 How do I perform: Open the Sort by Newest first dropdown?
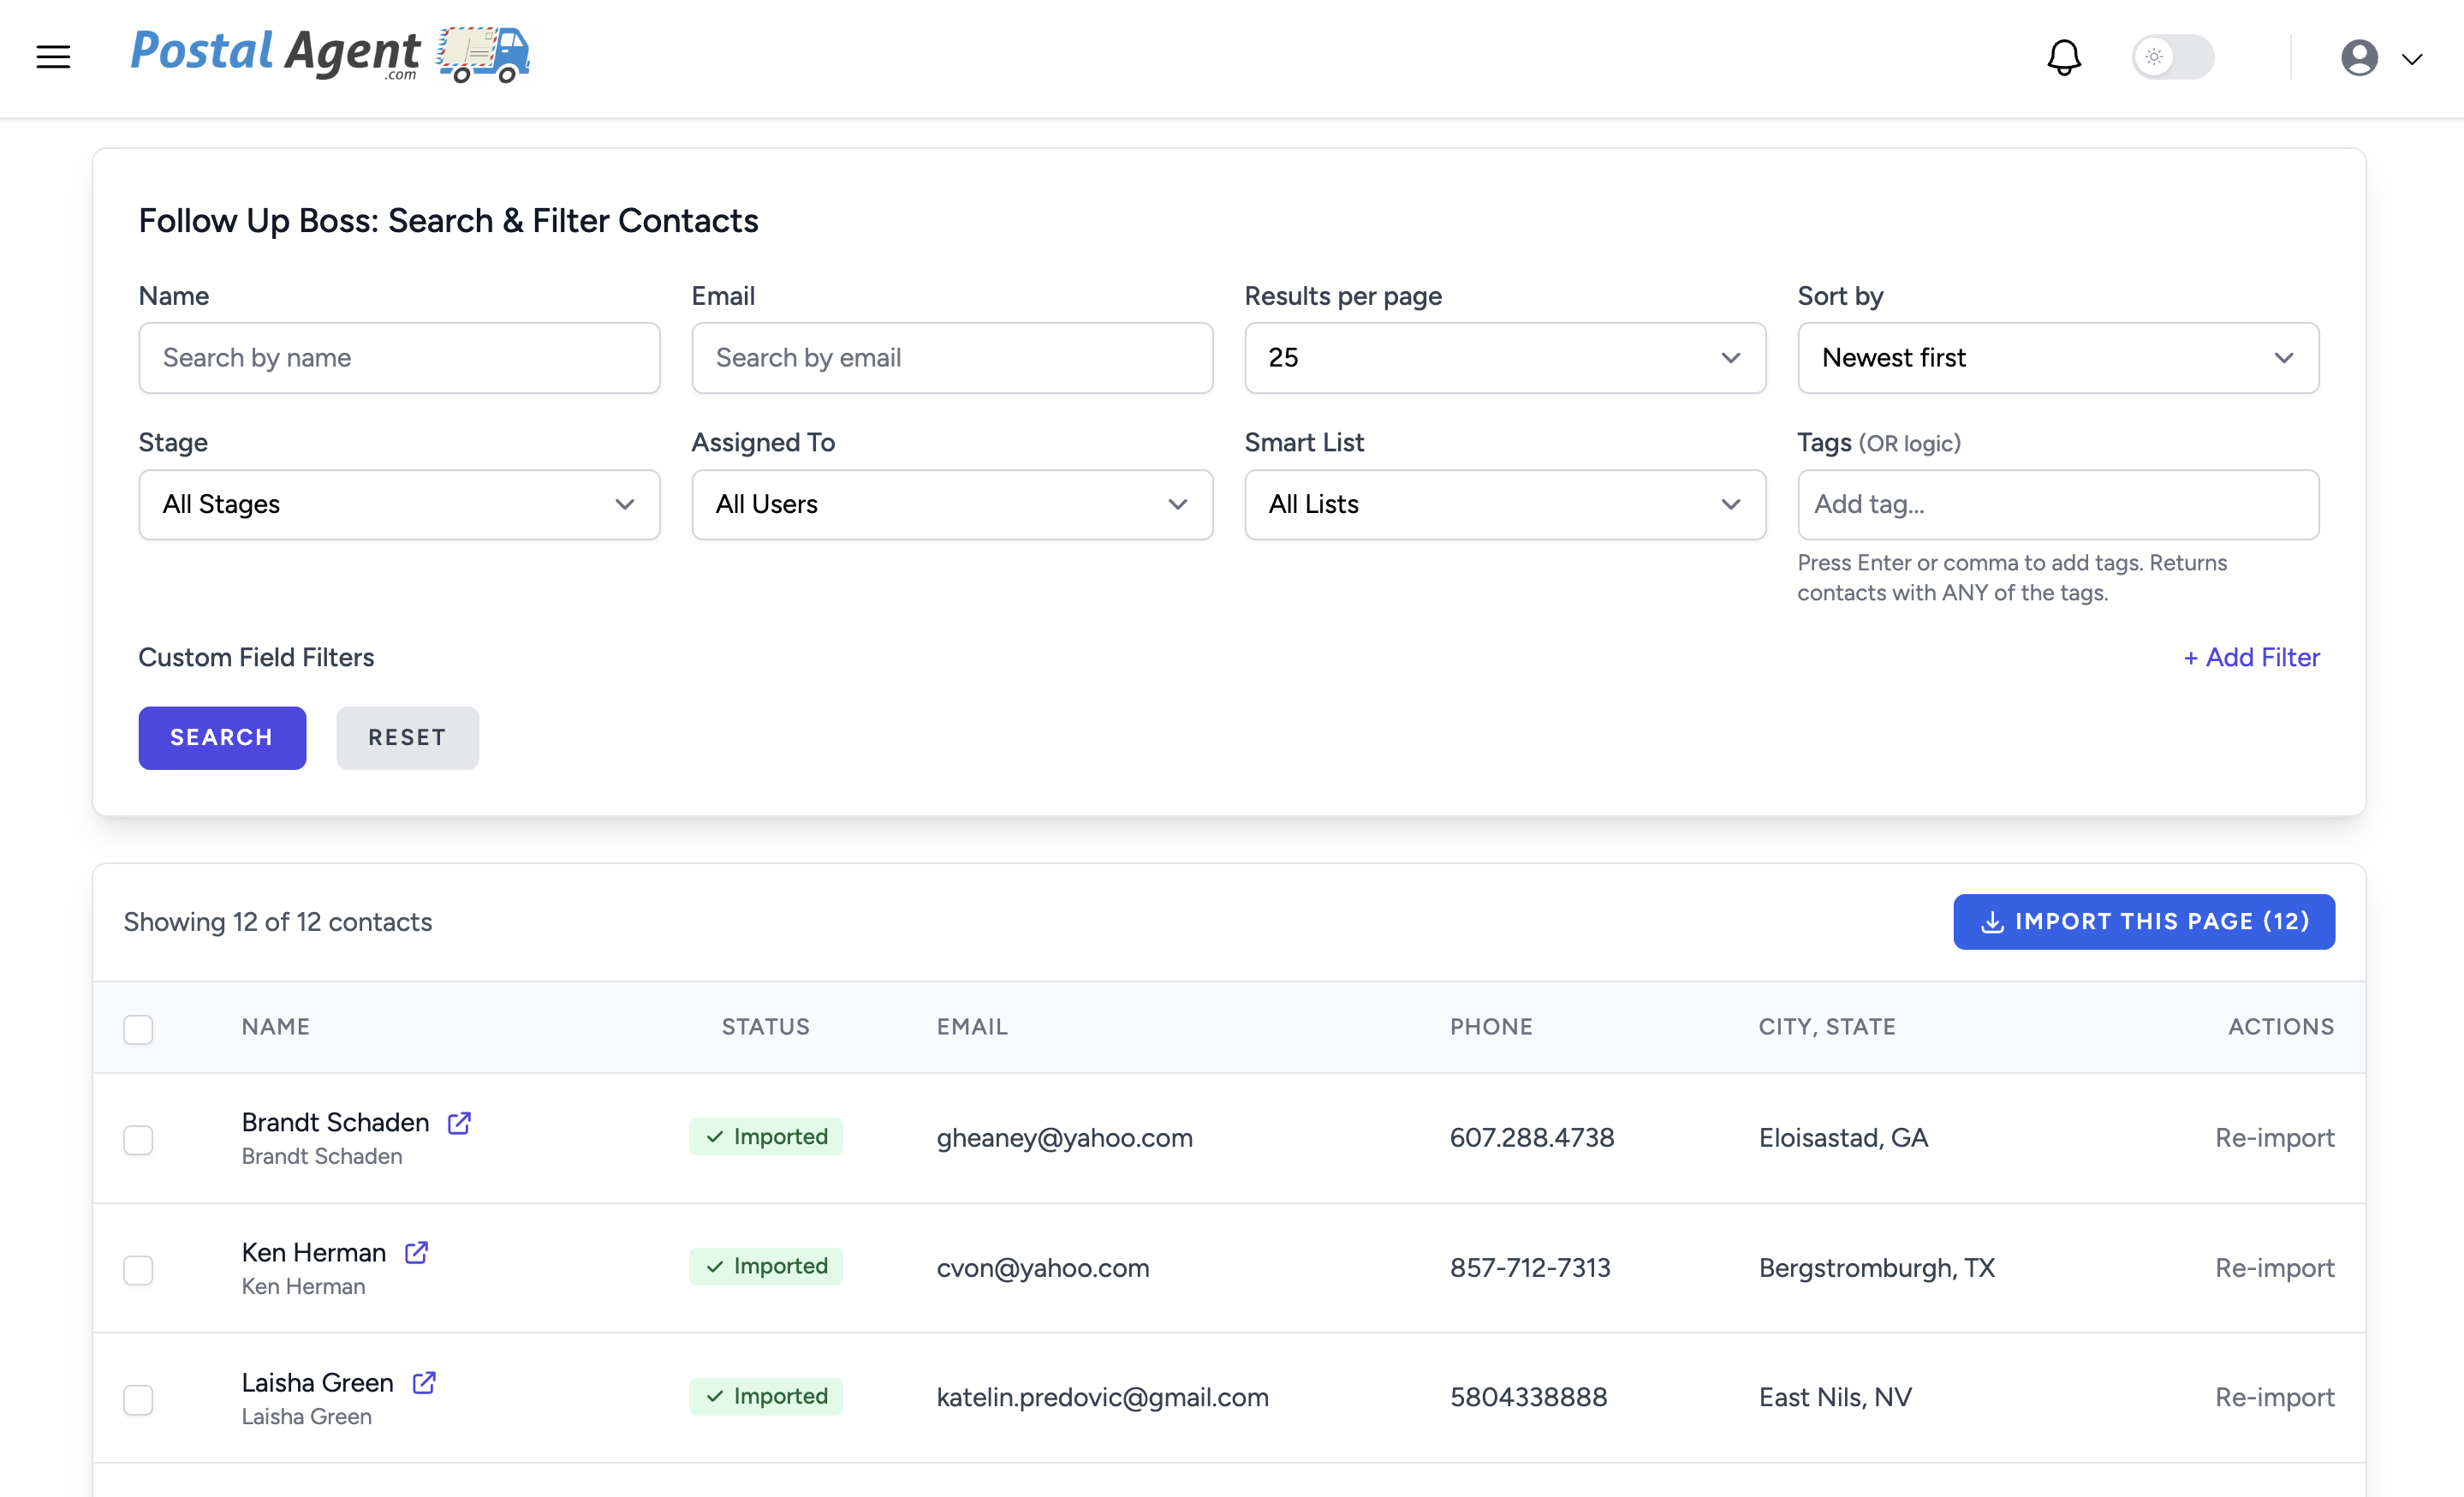point(2057,358)
